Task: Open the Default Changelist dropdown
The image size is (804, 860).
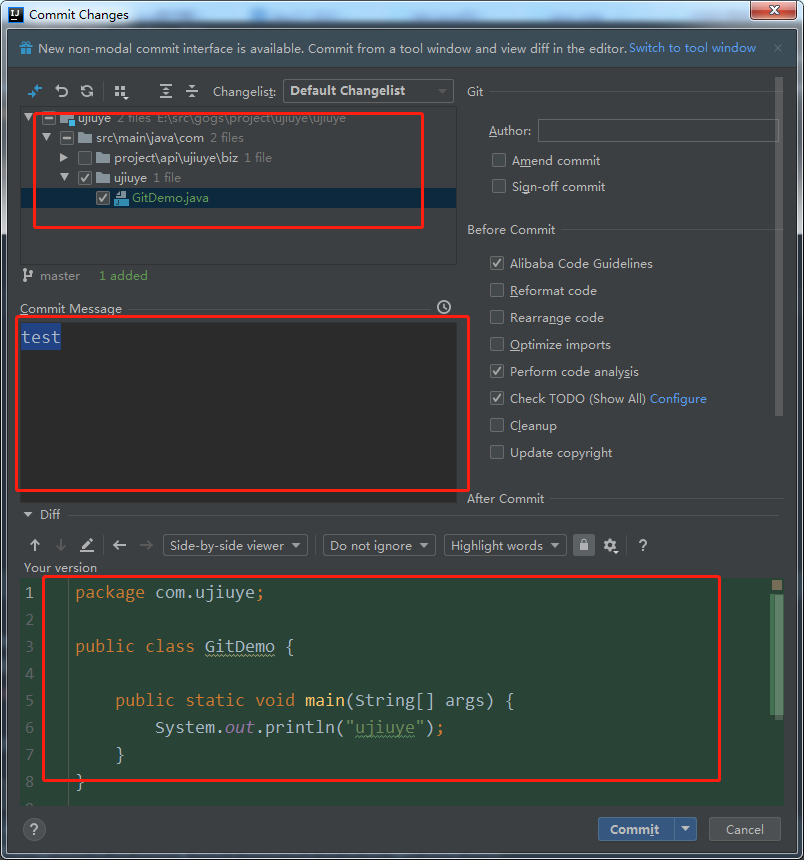Action: [368, 91]
